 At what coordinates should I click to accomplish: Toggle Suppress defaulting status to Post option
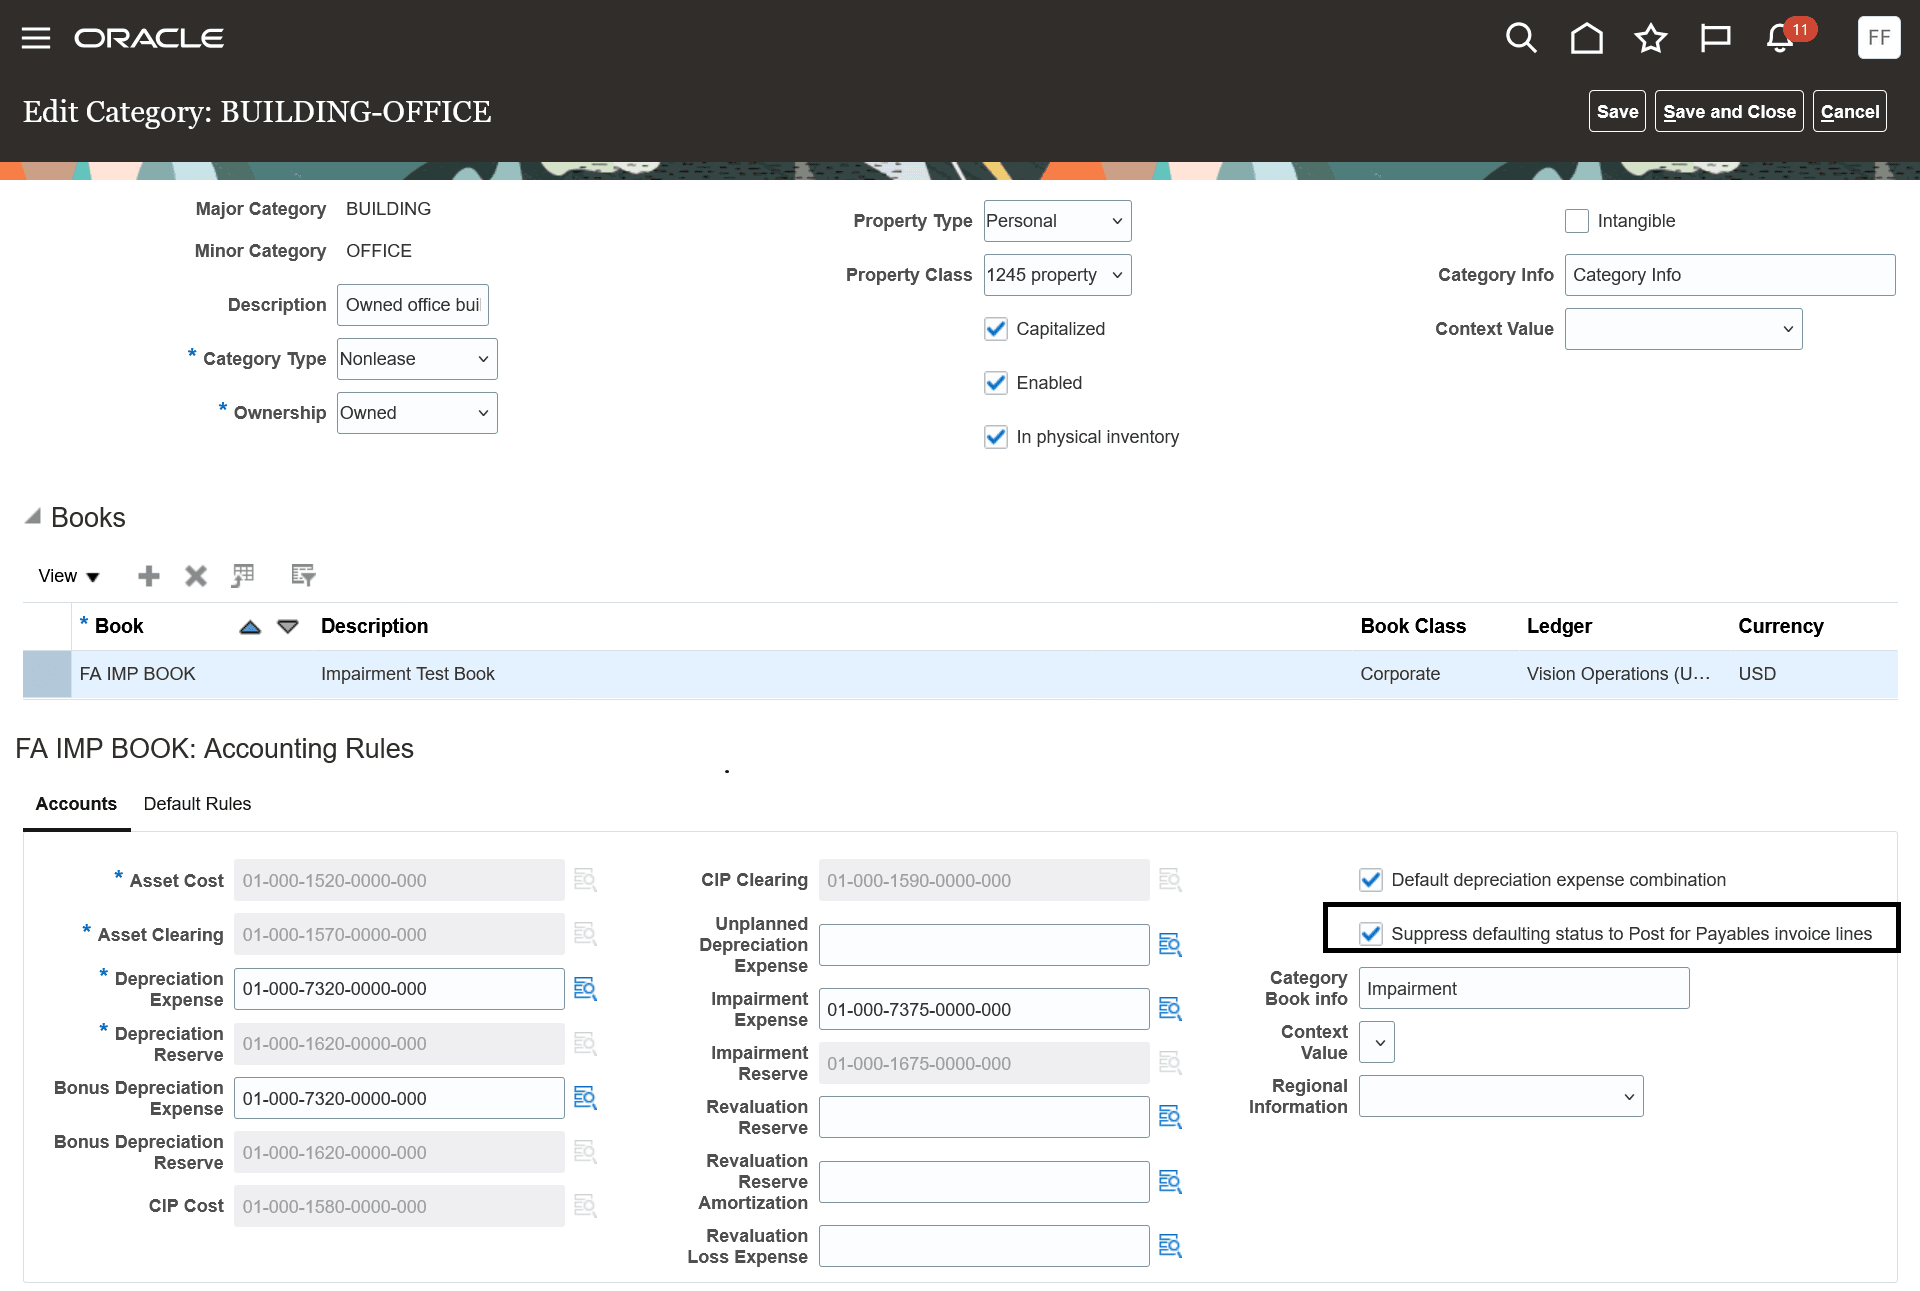click(1369, 934)
